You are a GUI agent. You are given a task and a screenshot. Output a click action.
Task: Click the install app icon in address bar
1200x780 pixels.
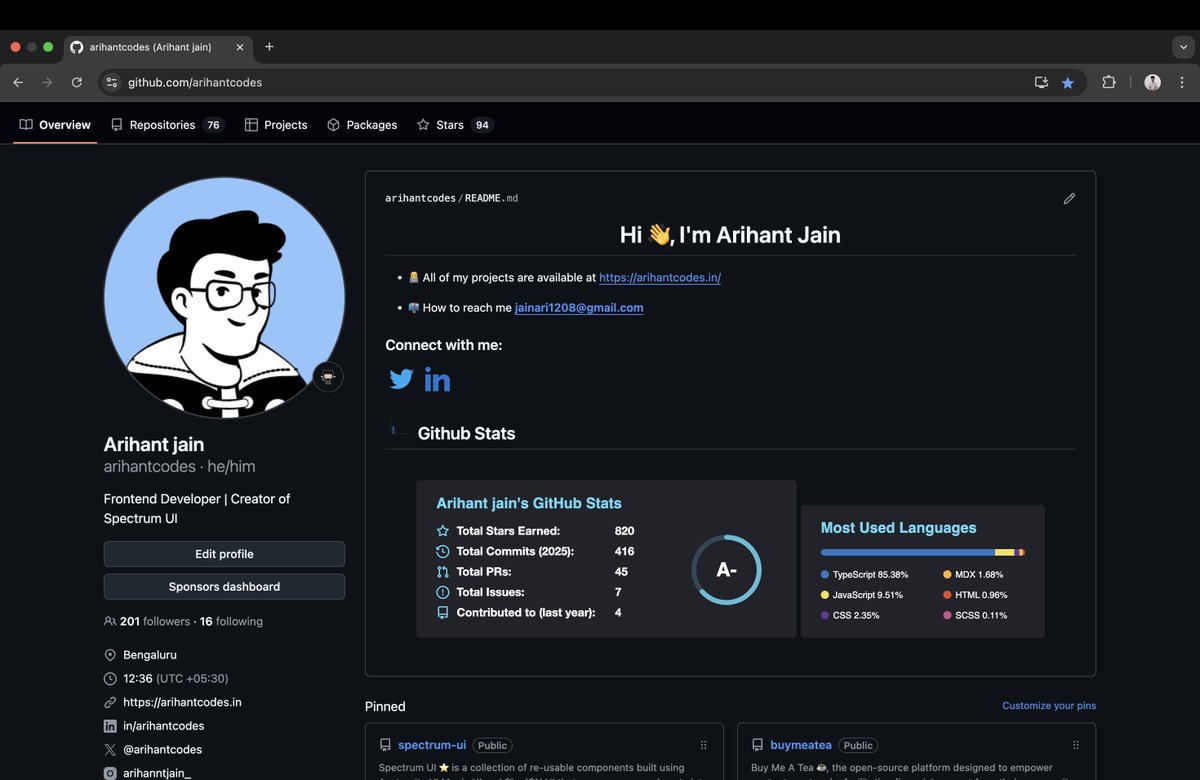[x=1041, y=82]
